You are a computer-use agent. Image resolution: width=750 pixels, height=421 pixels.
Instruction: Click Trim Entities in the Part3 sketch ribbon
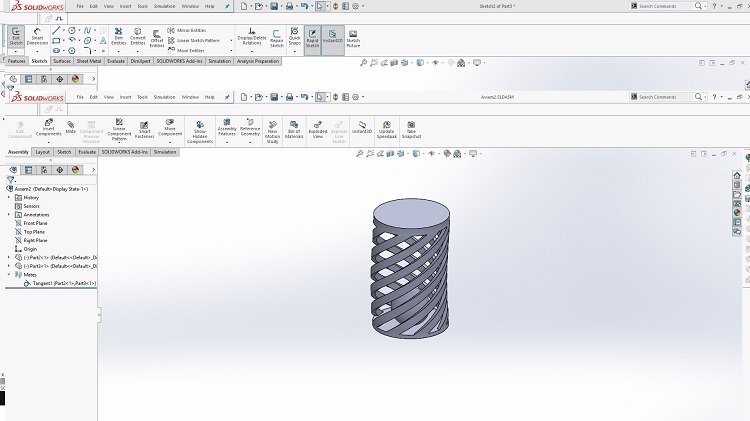(x=119, y=36)
